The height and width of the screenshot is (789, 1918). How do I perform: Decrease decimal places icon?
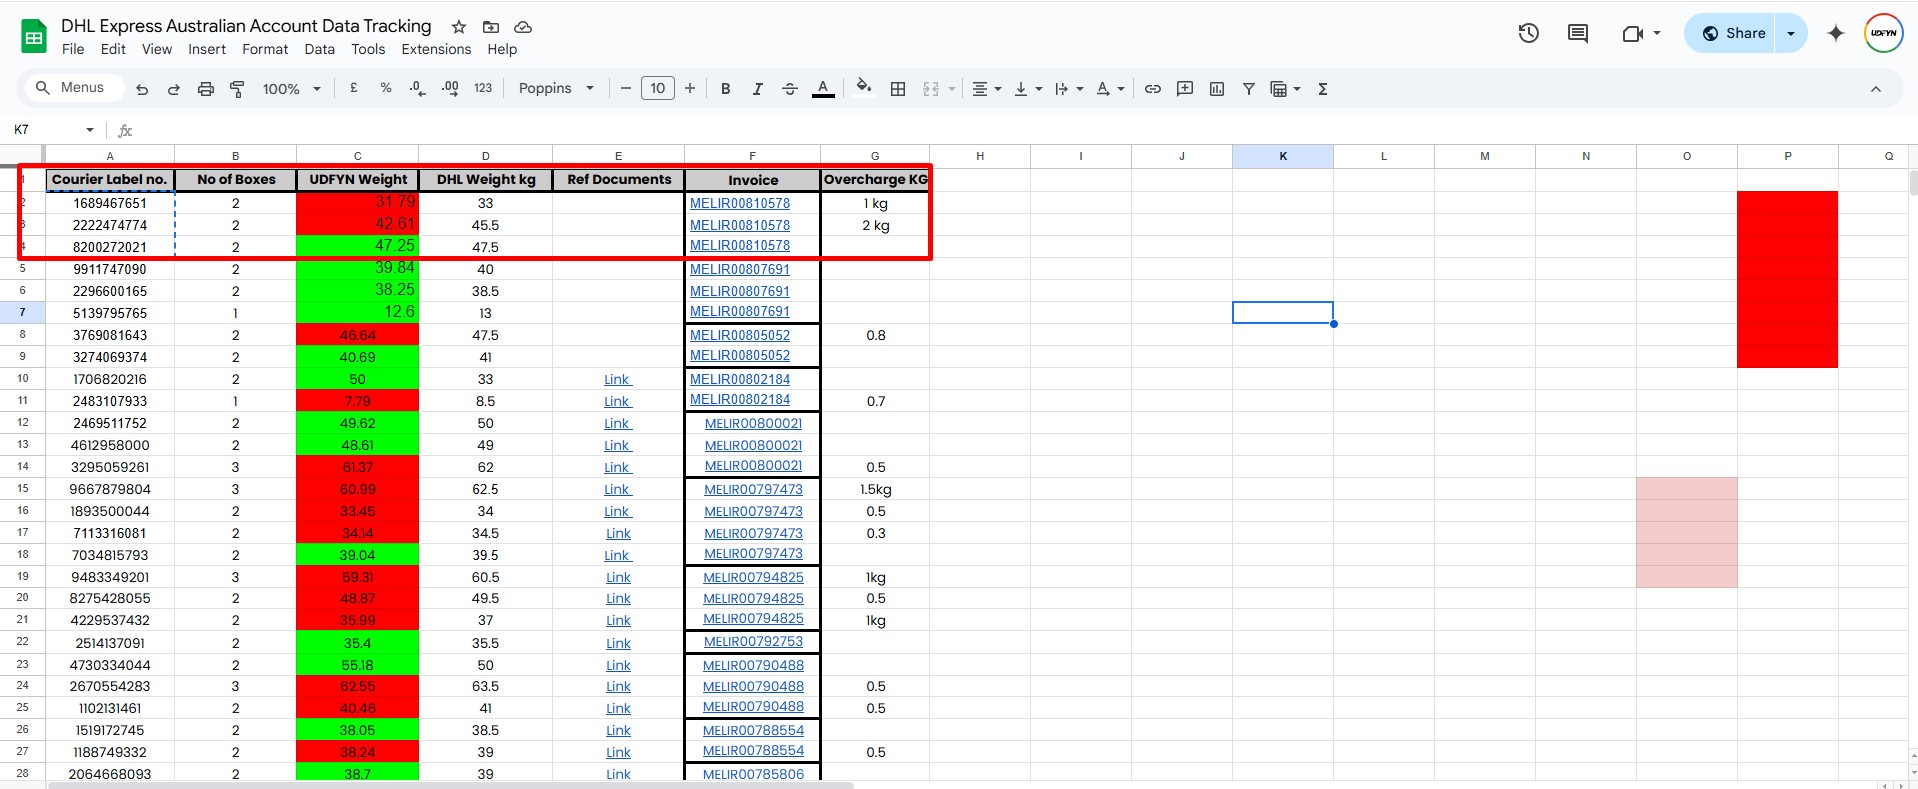pyautogui.click(x=418, y=88)
